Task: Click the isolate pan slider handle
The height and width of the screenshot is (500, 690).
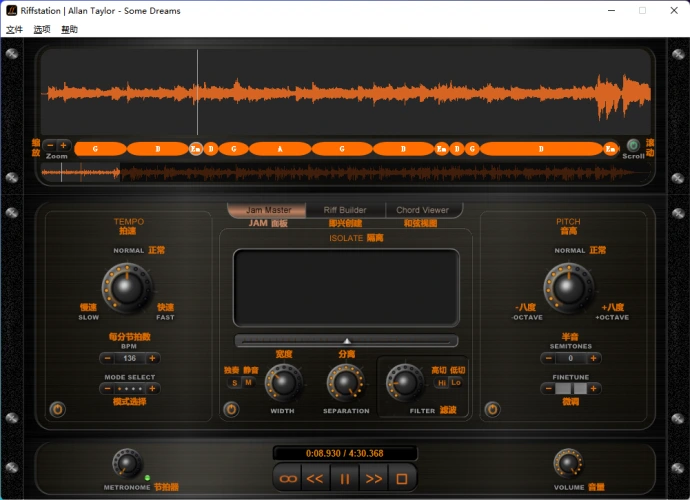Action: [347, 341]
